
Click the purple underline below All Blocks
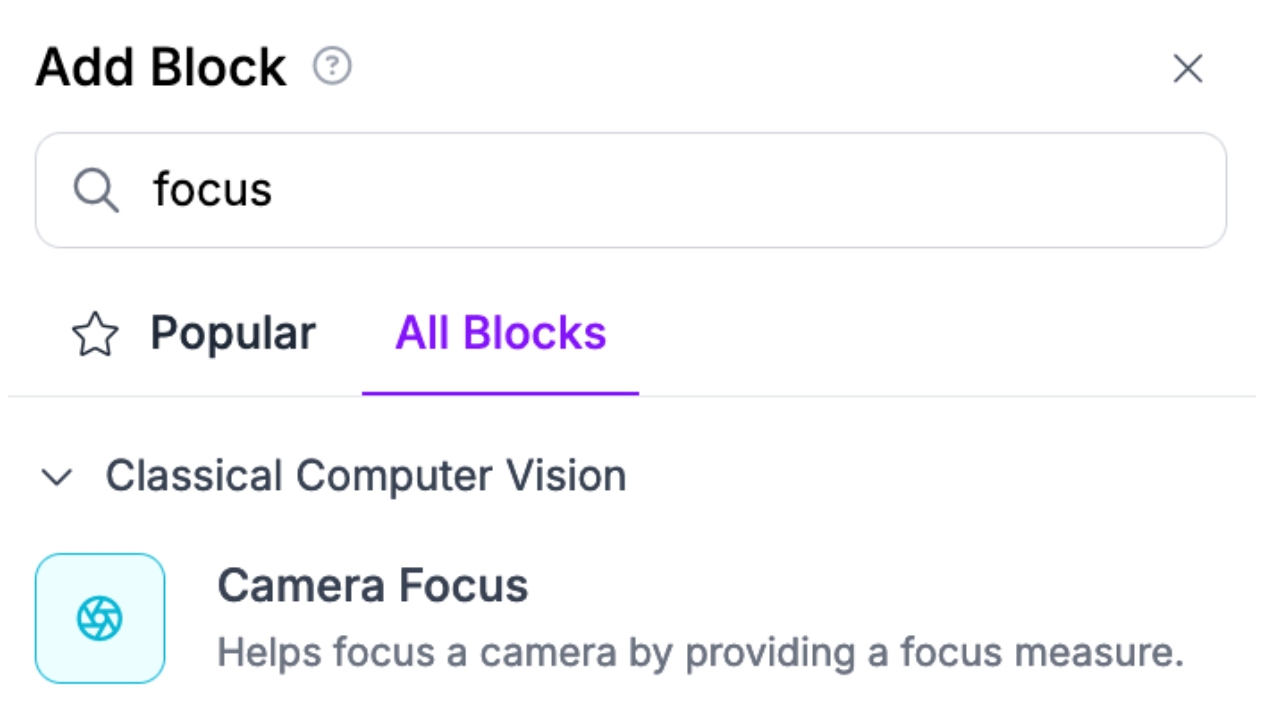[x=500, y=393]
